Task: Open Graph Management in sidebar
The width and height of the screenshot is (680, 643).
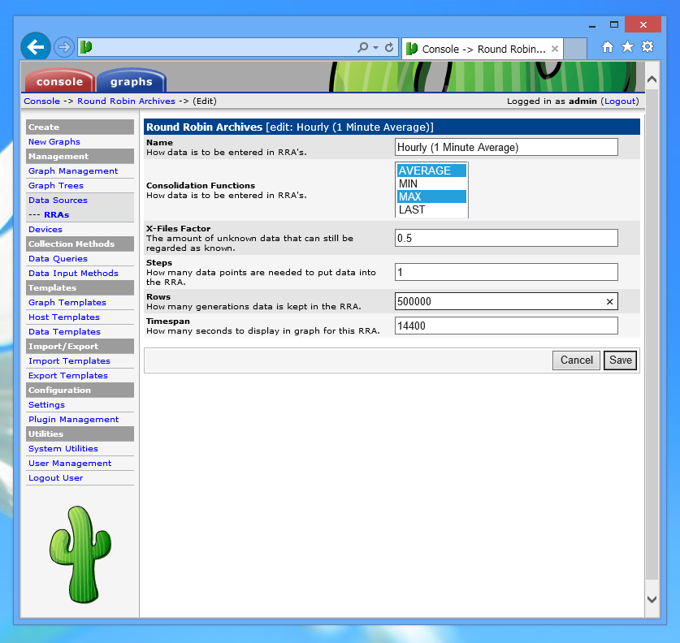Action: [73, 171]
